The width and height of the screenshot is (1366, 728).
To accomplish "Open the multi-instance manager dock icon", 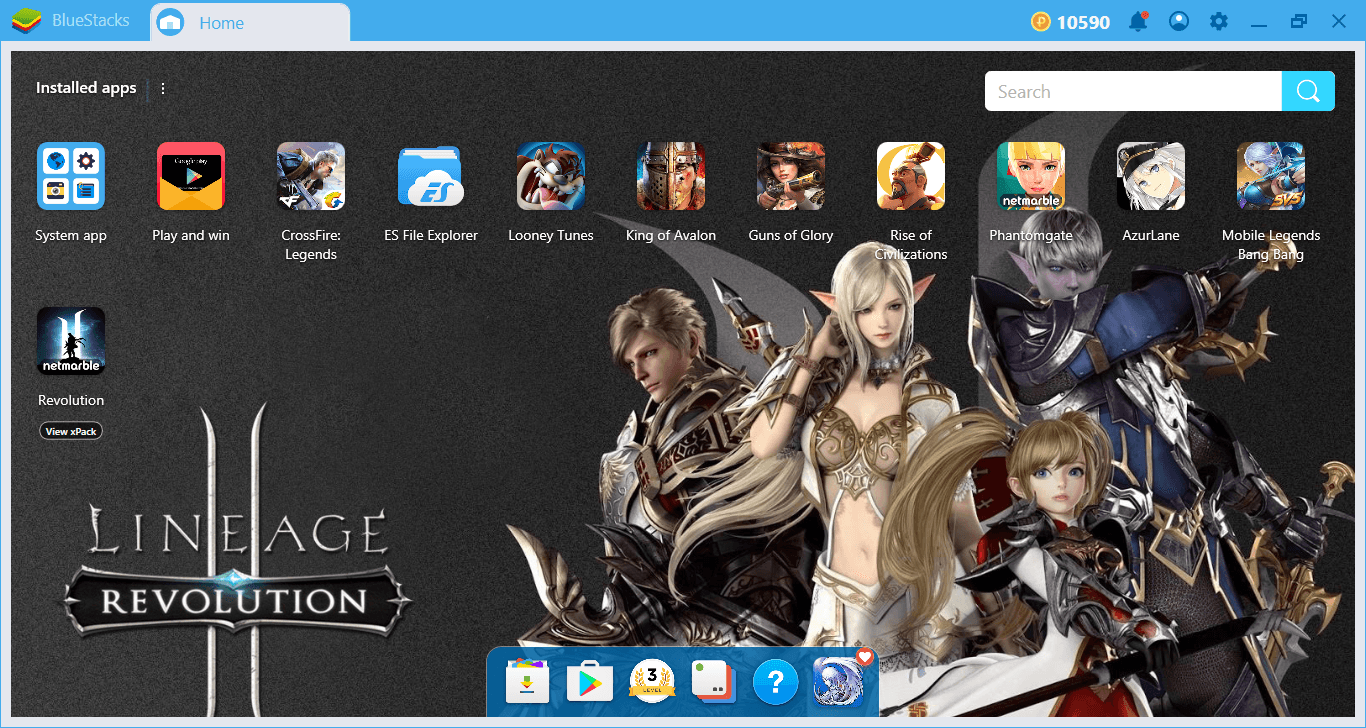I will coord(713,682).
